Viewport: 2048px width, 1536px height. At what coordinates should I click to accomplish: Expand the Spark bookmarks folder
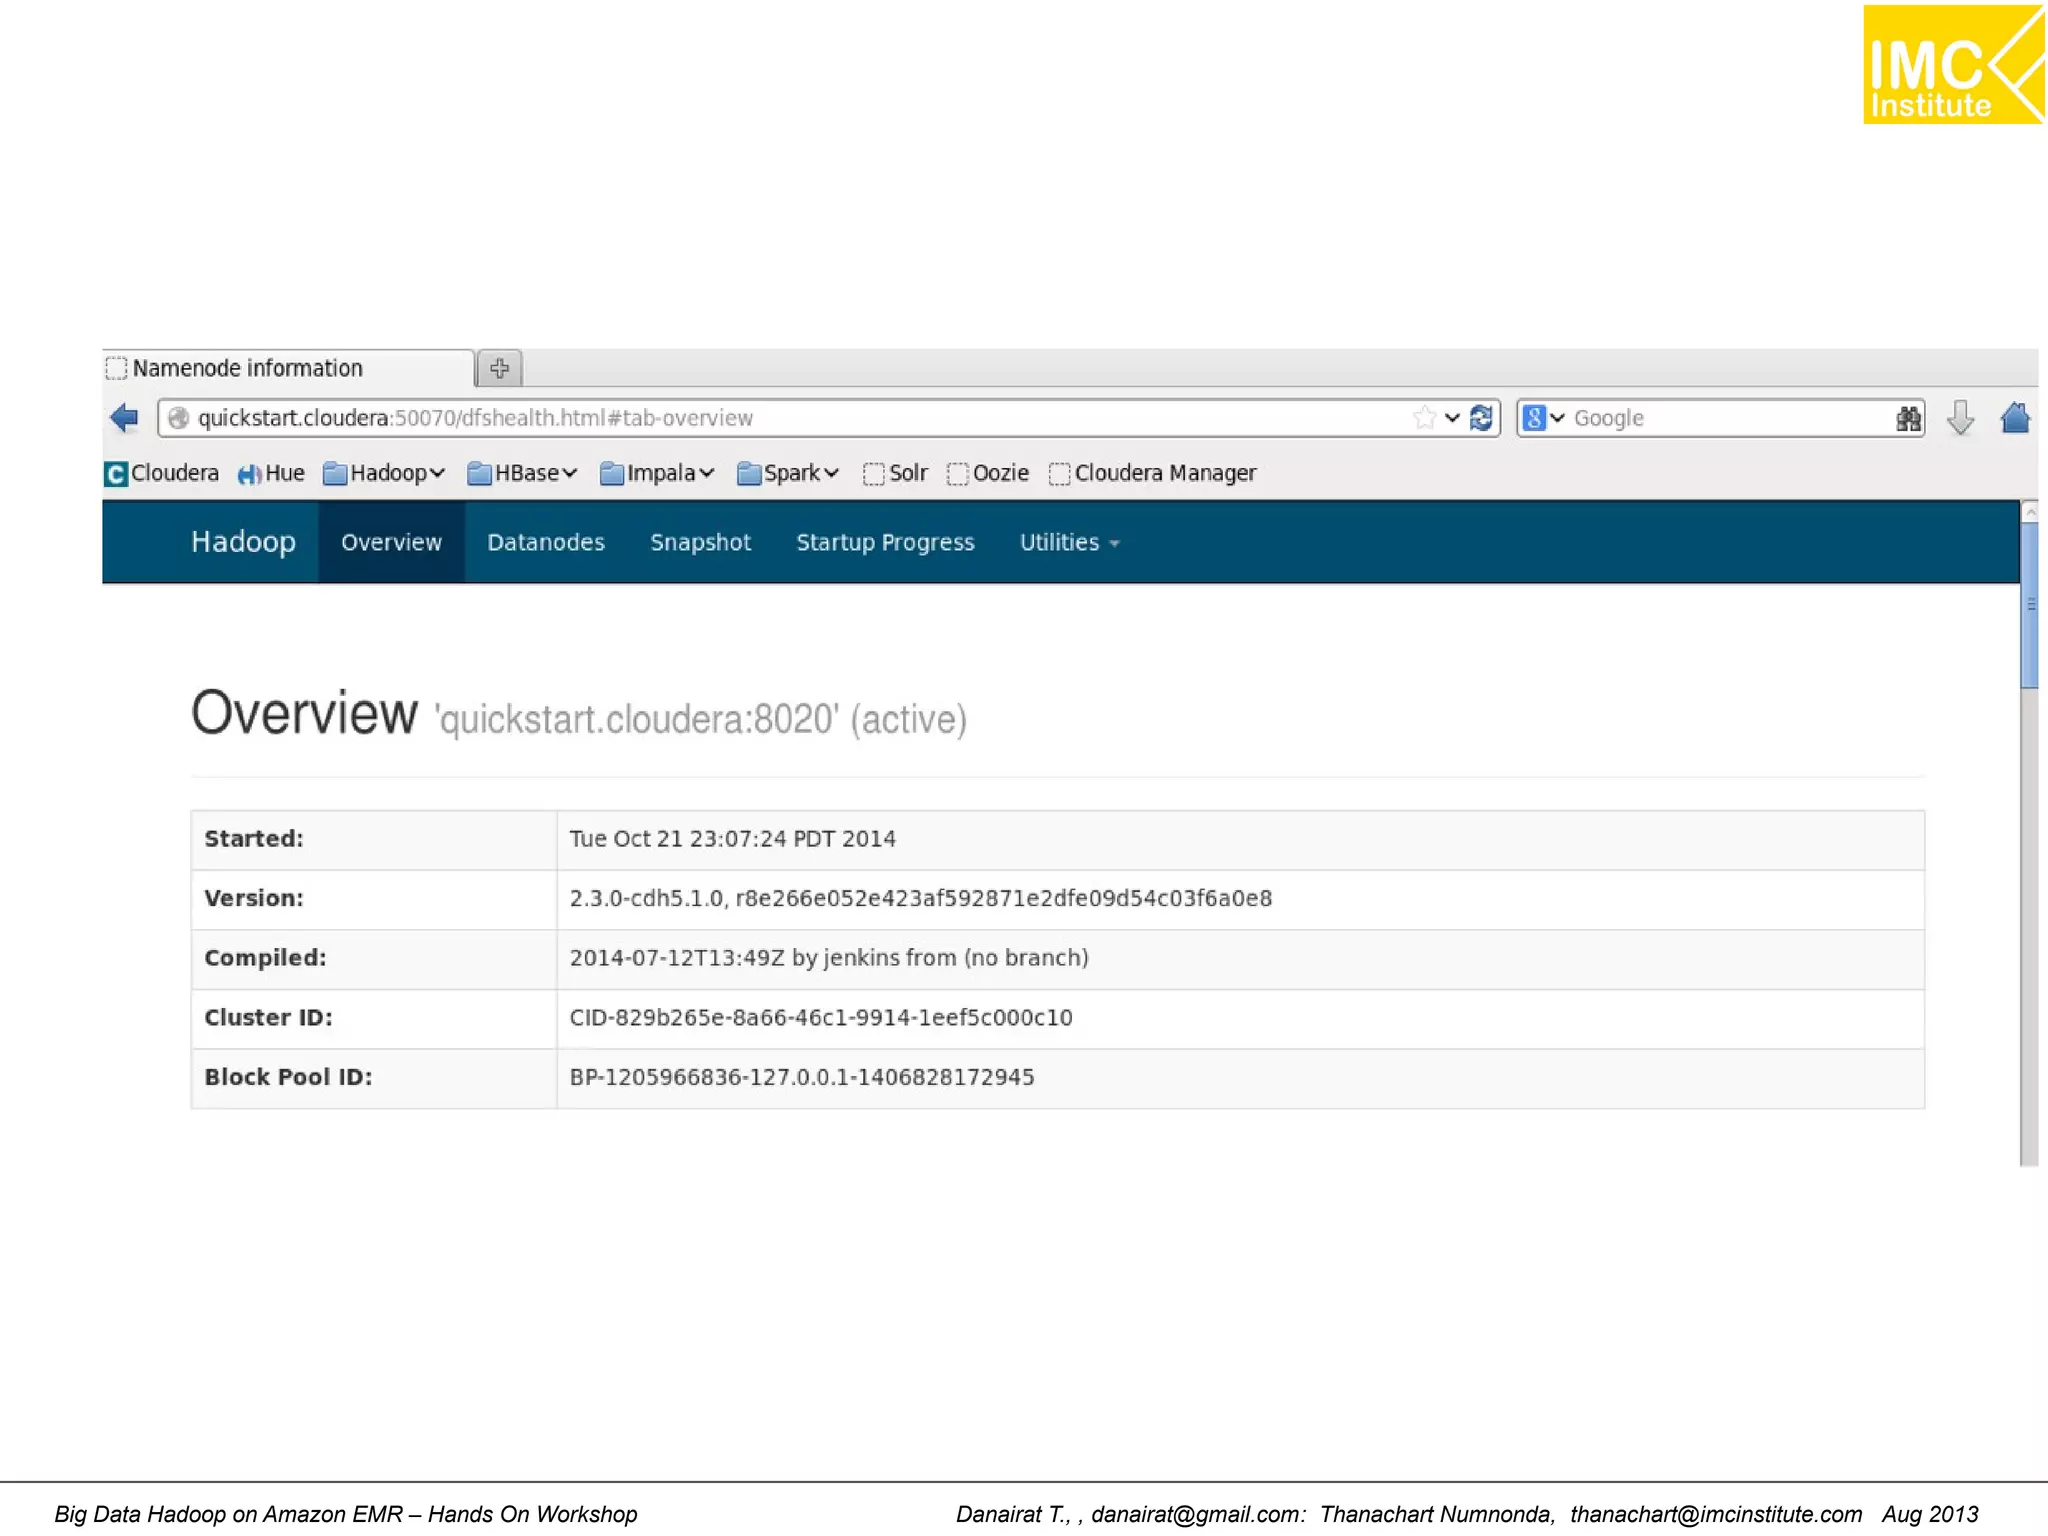[x=787, y=473]
